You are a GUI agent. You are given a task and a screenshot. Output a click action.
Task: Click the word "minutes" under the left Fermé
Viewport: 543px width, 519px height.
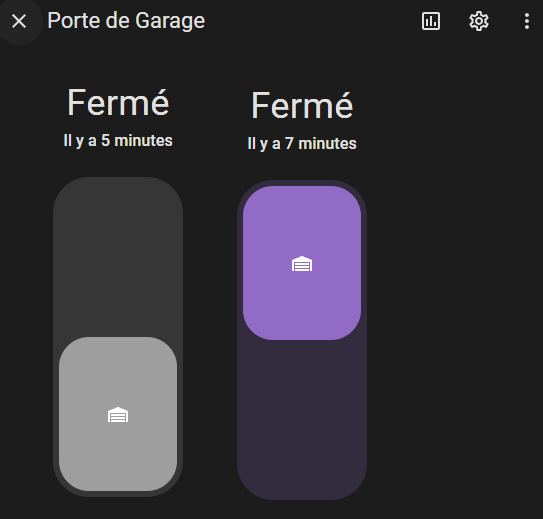point(143,141)
